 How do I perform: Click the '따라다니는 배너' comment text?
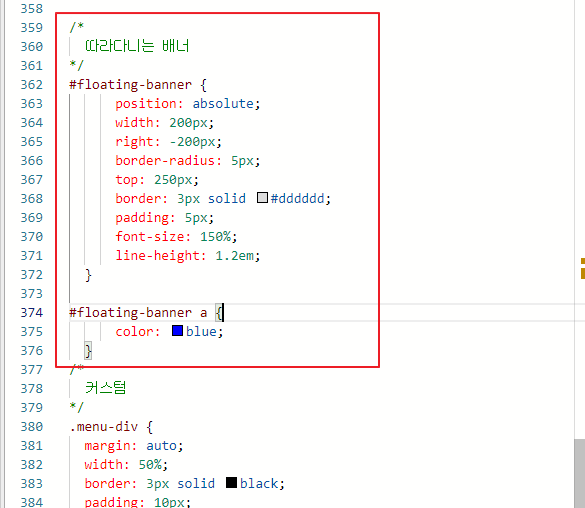coord(137,46)
